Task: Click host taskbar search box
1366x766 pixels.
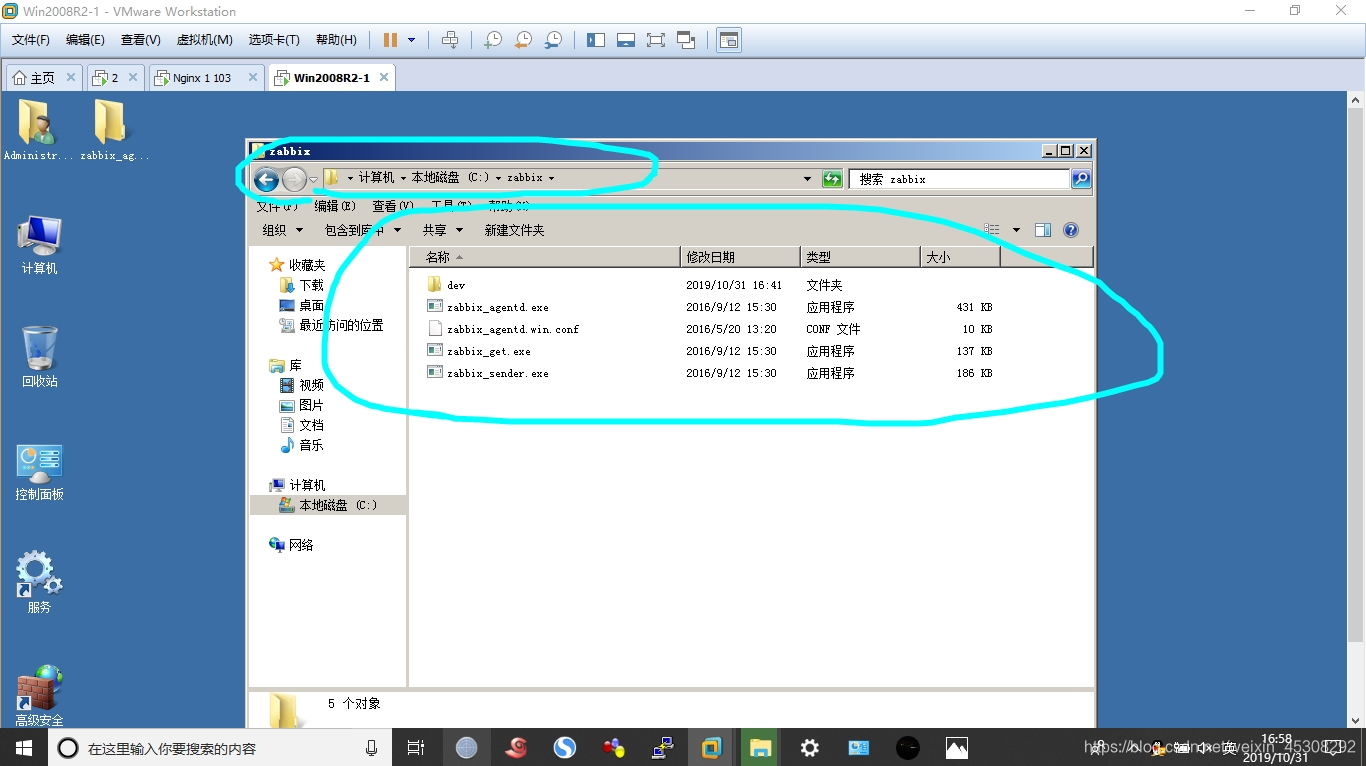Action: tap(220, 748)
